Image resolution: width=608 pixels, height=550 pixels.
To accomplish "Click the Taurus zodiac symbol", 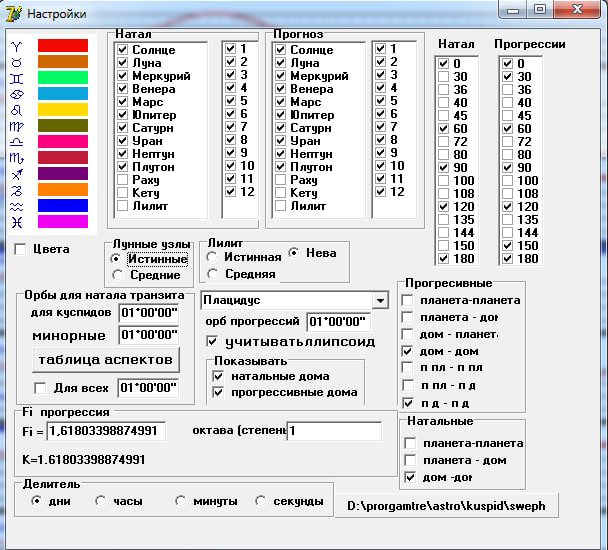I will coord(15,62).
